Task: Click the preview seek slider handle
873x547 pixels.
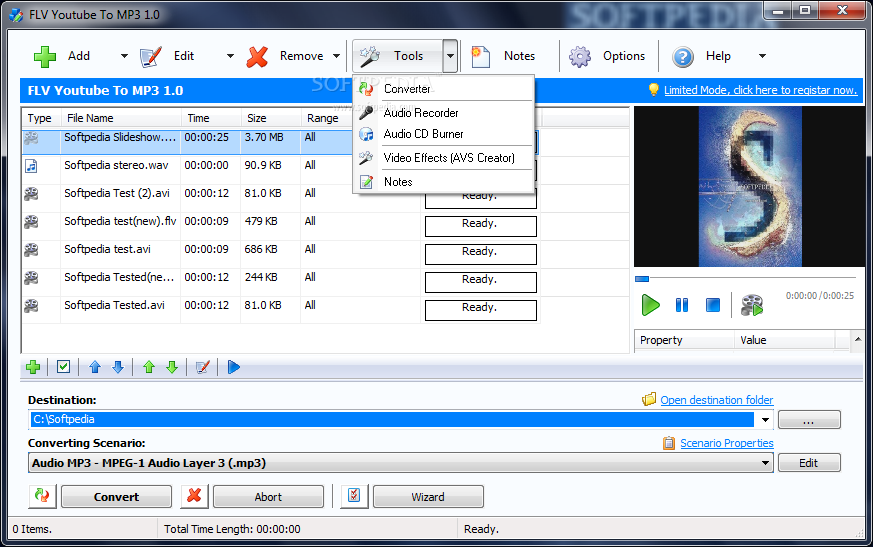Action: 642,279
